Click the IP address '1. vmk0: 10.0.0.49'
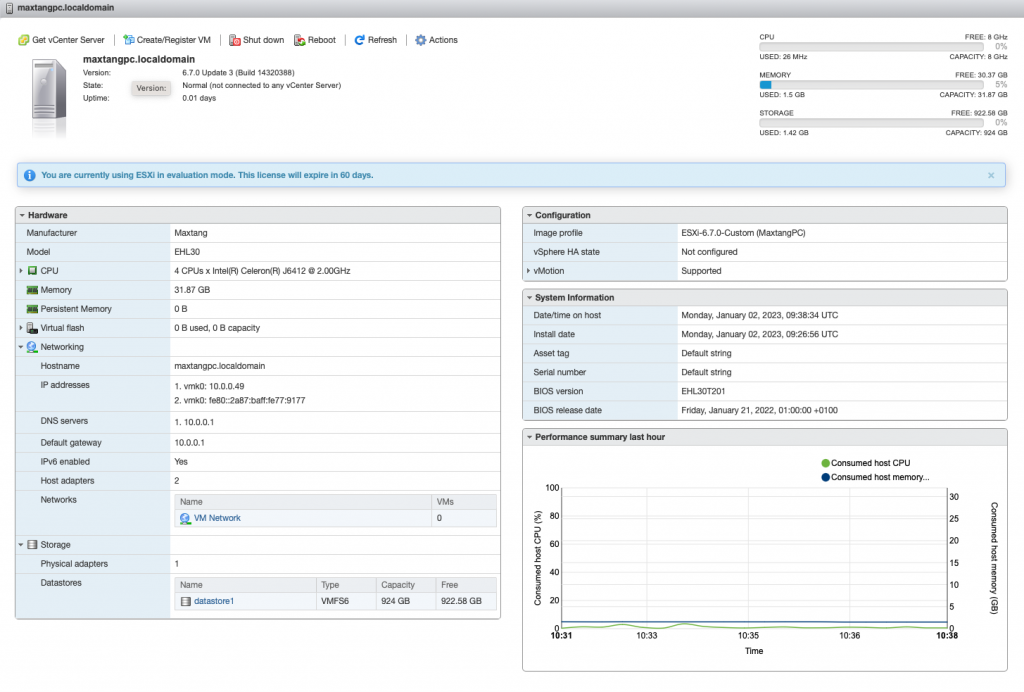This screenshot has width=1024, height=692. coord(209,386)
